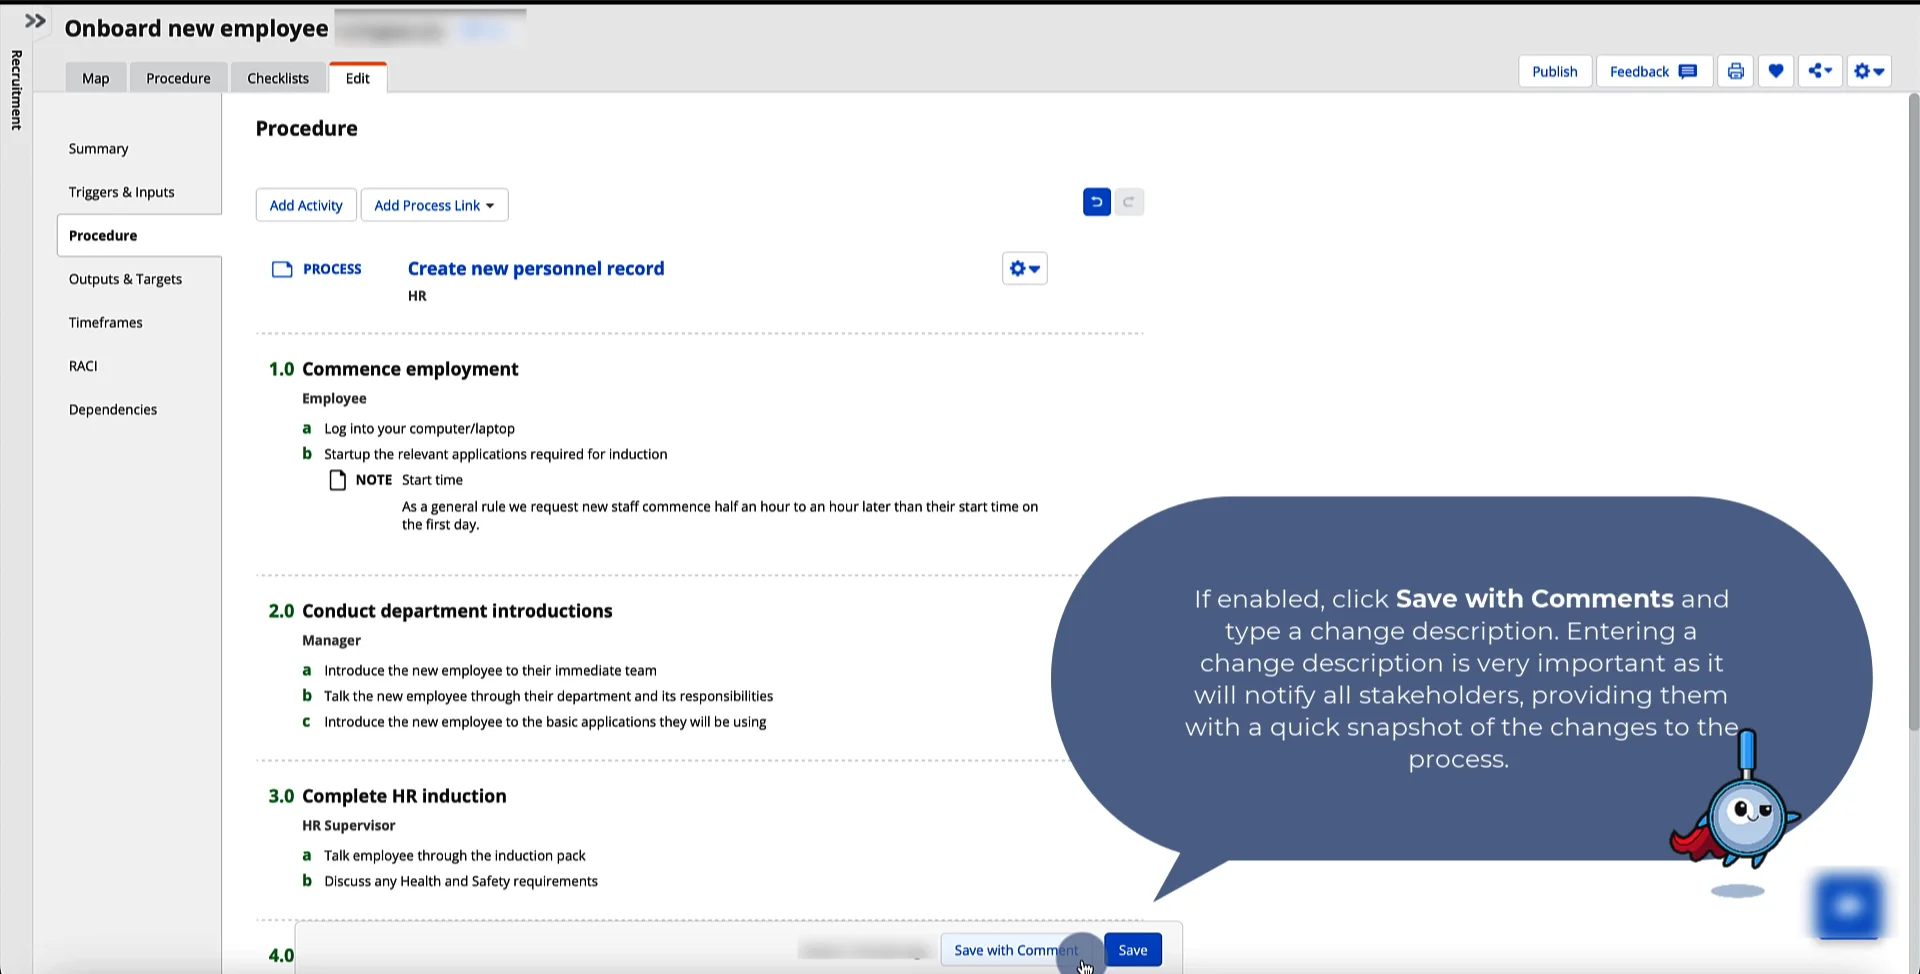Click the Recruitment vertical label in sidebar
This screenshot has width=1920, height=974.
tap(16, 90)
